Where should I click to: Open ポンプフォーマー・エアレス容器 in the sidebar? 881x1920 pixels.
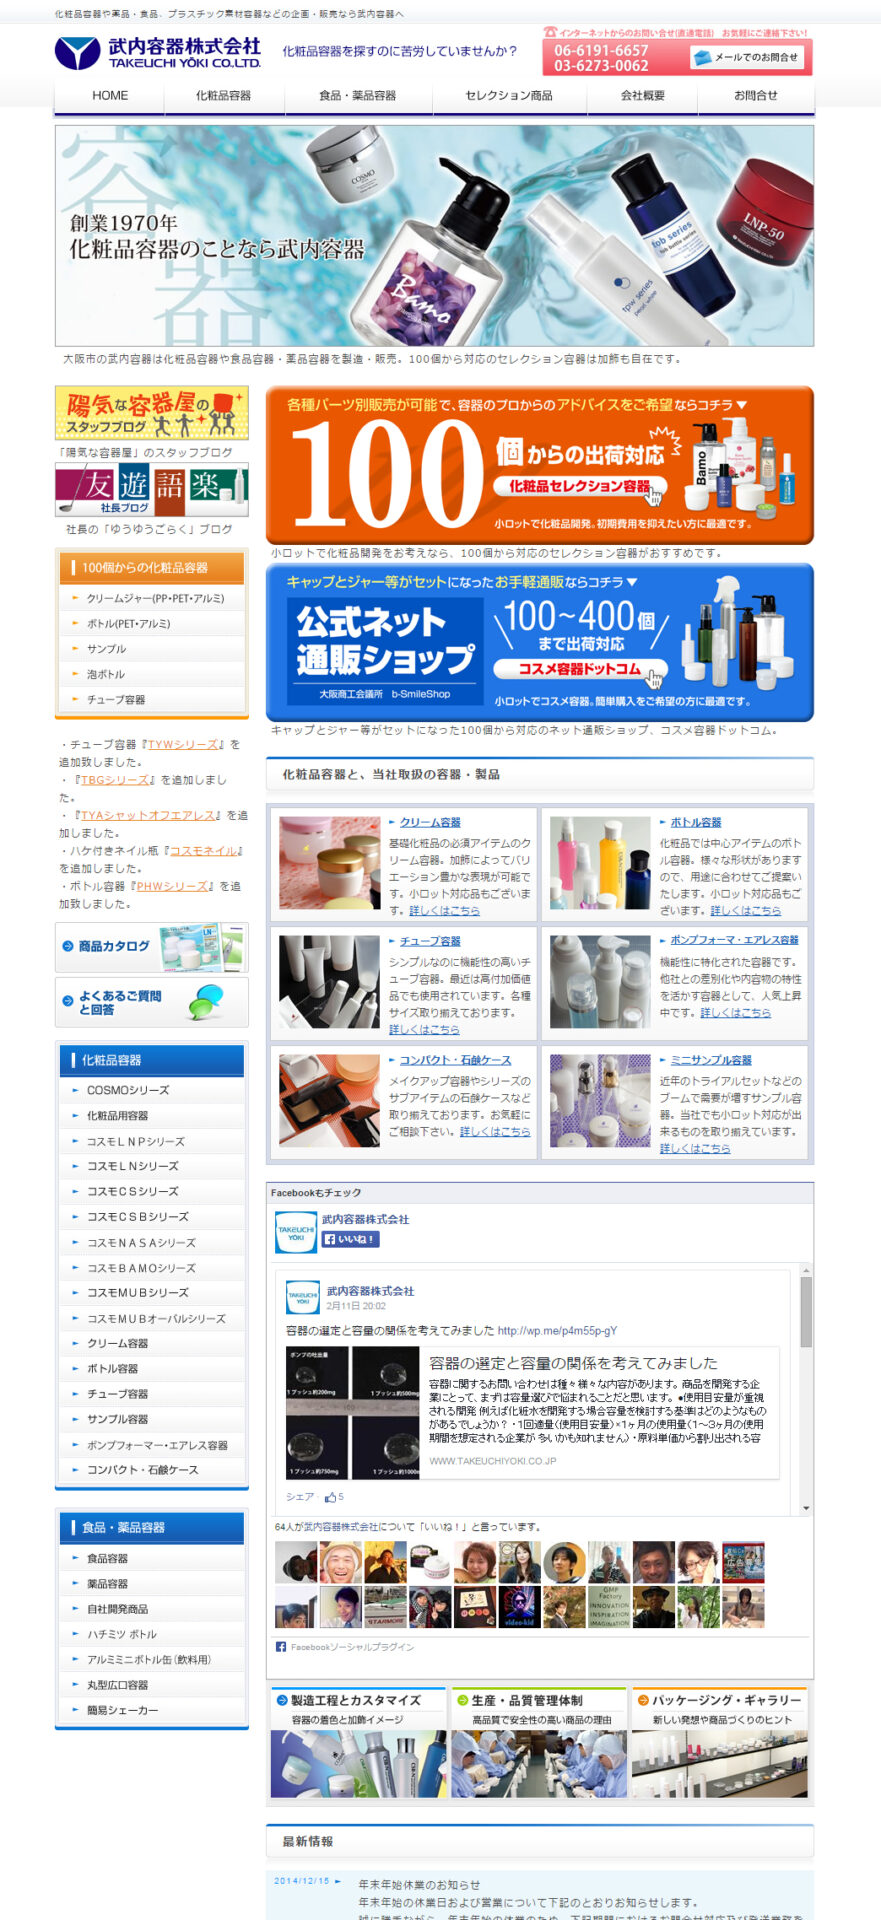152,1445
